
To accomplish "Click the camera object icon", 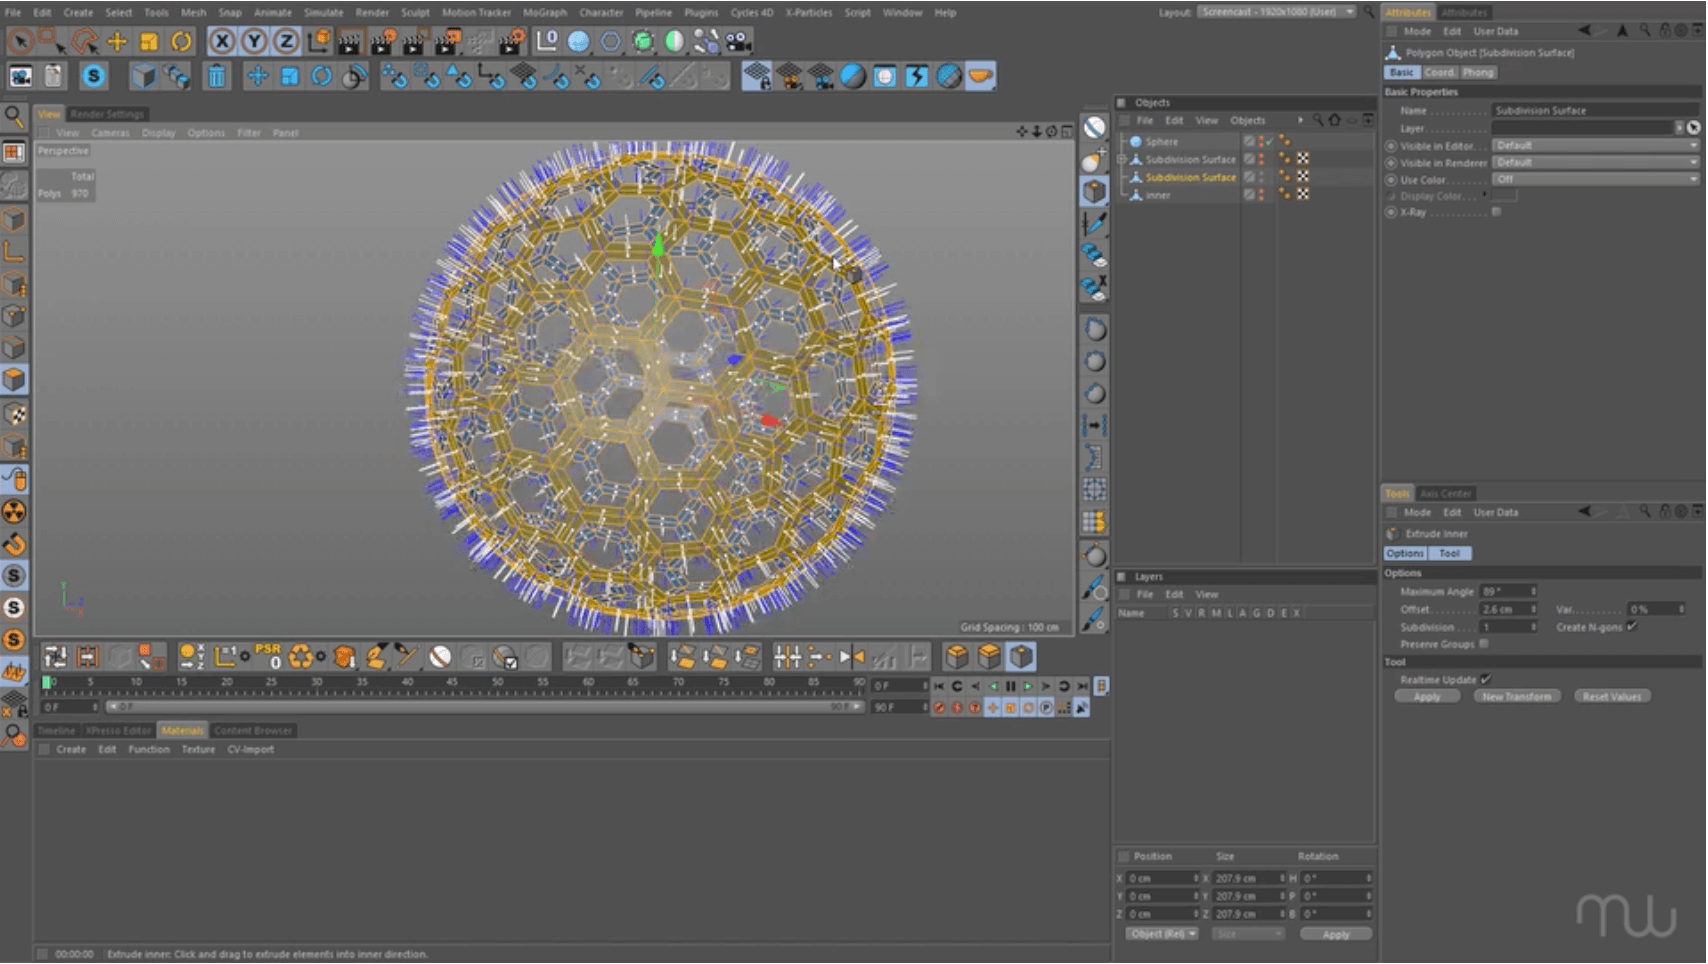I will (738, 41).
